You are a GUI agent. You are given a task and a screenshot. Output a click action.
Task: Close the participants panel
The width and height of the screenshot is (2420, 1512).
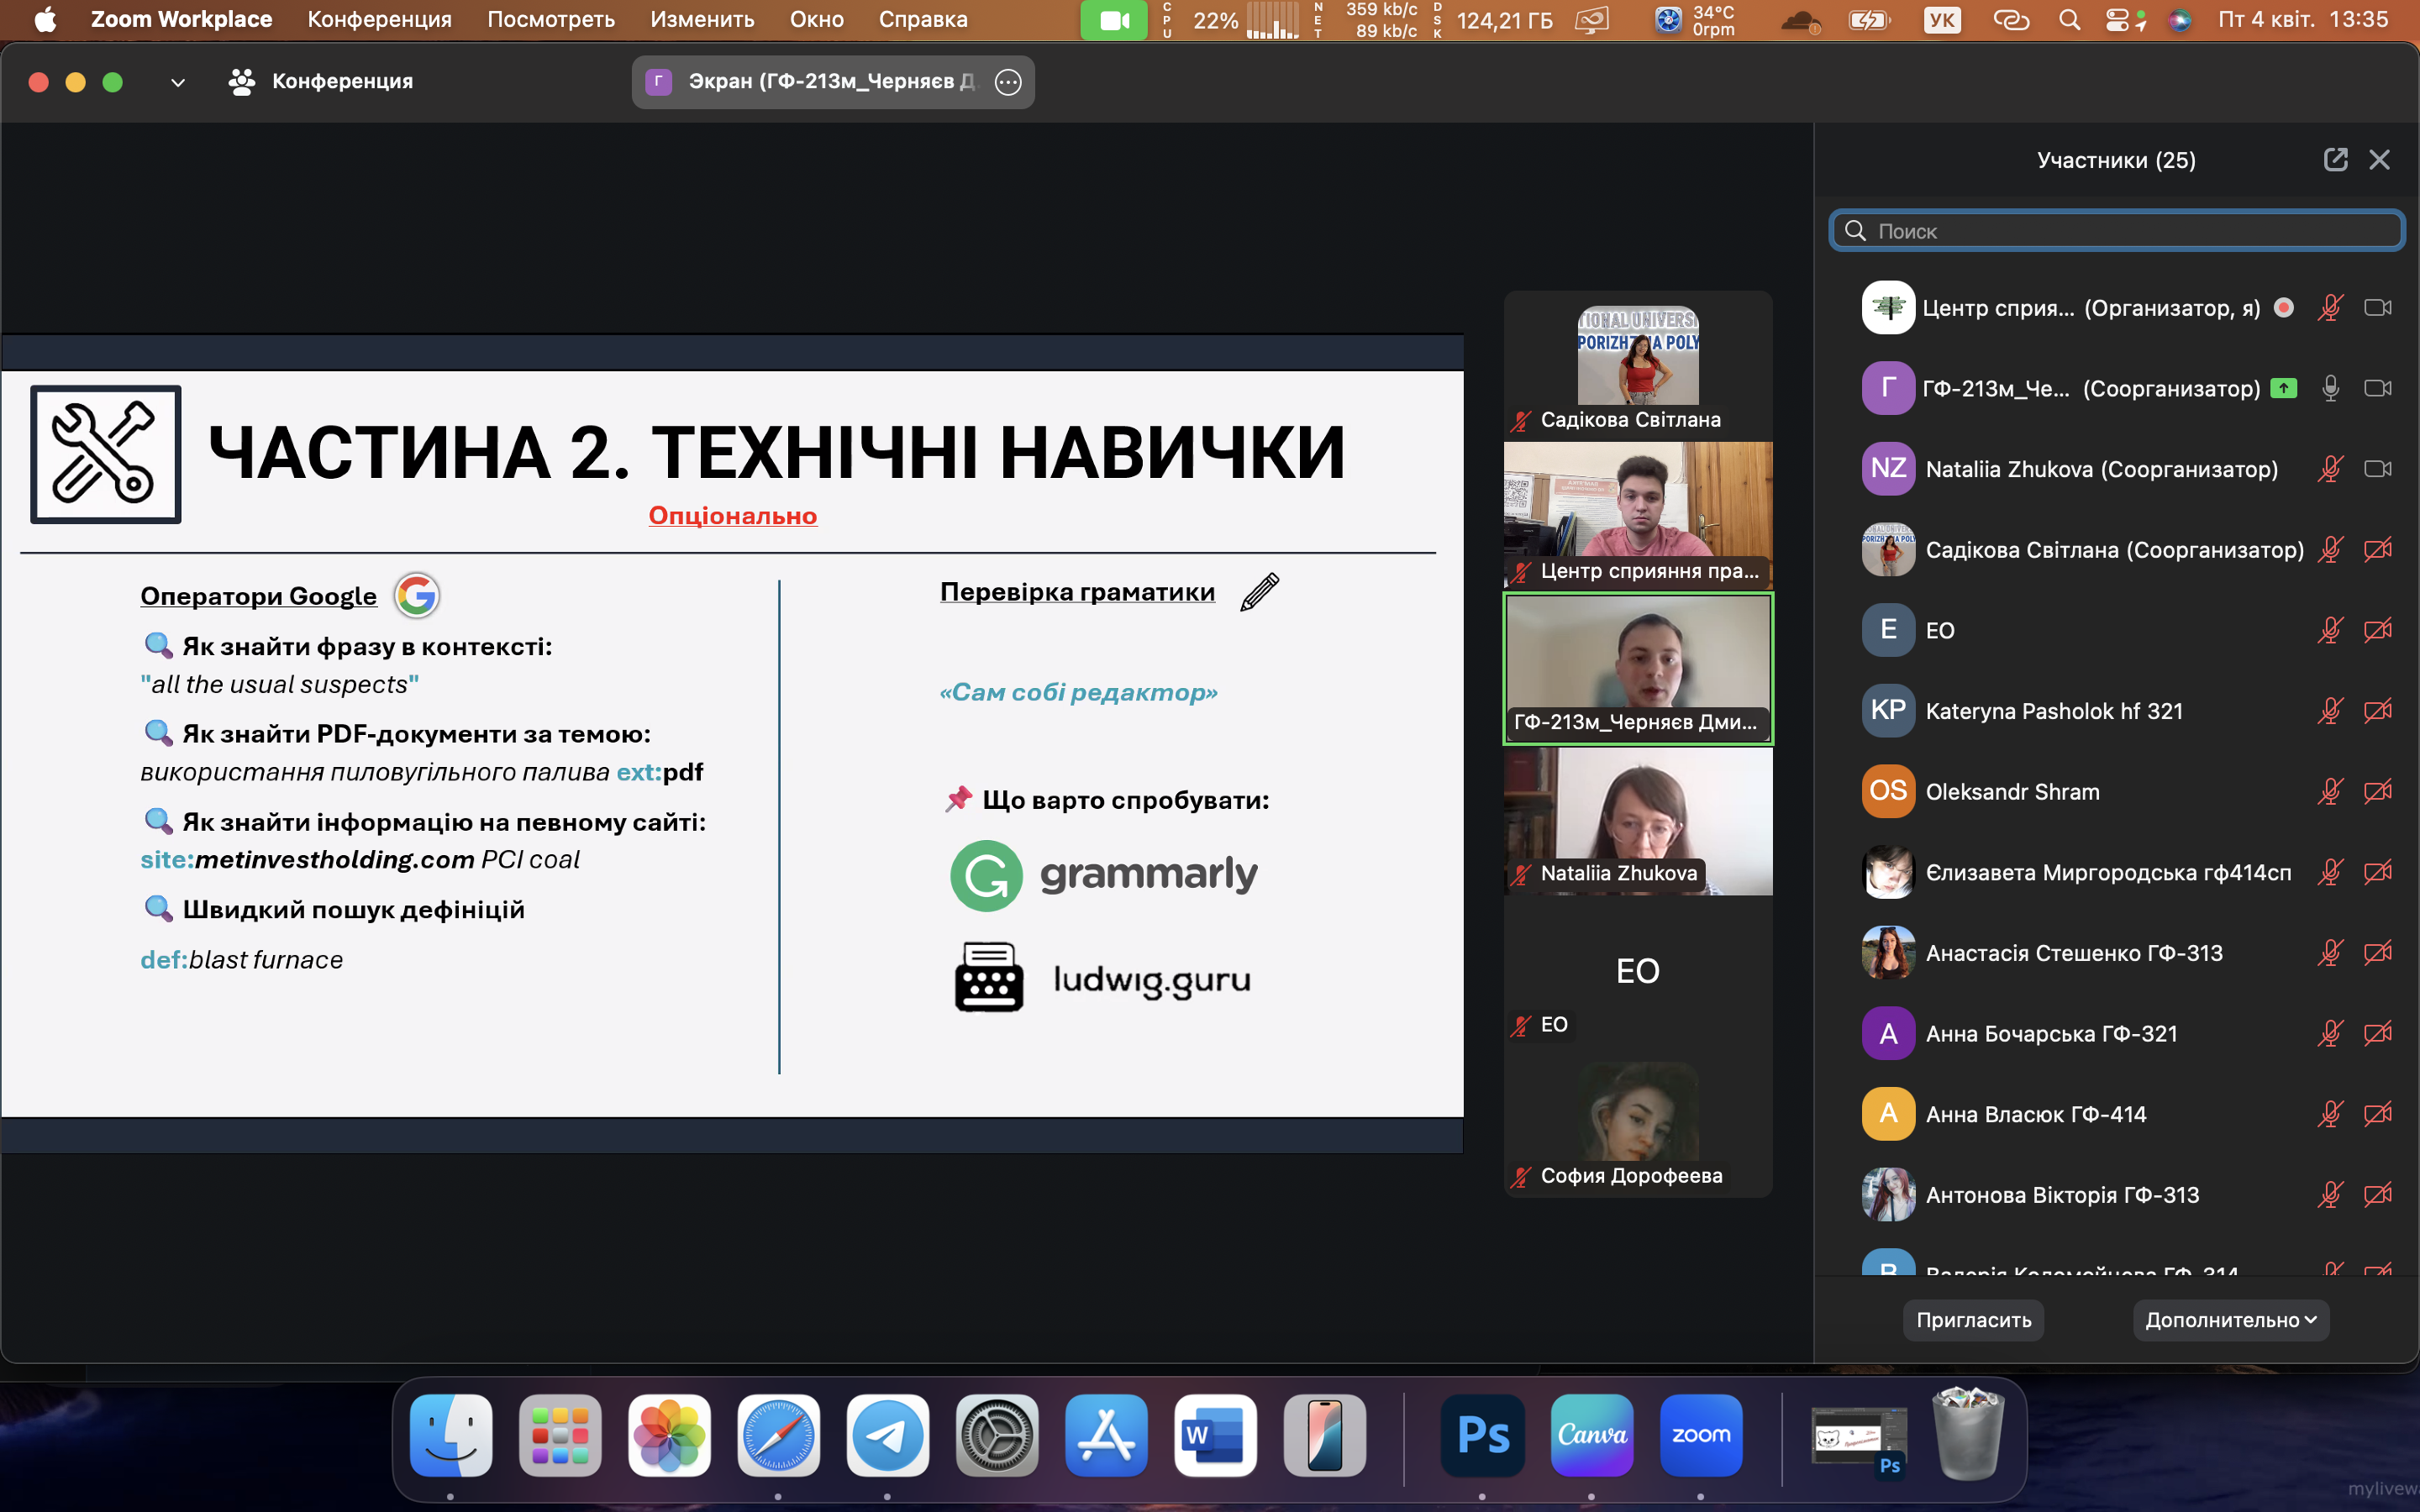click(2379, 160)
